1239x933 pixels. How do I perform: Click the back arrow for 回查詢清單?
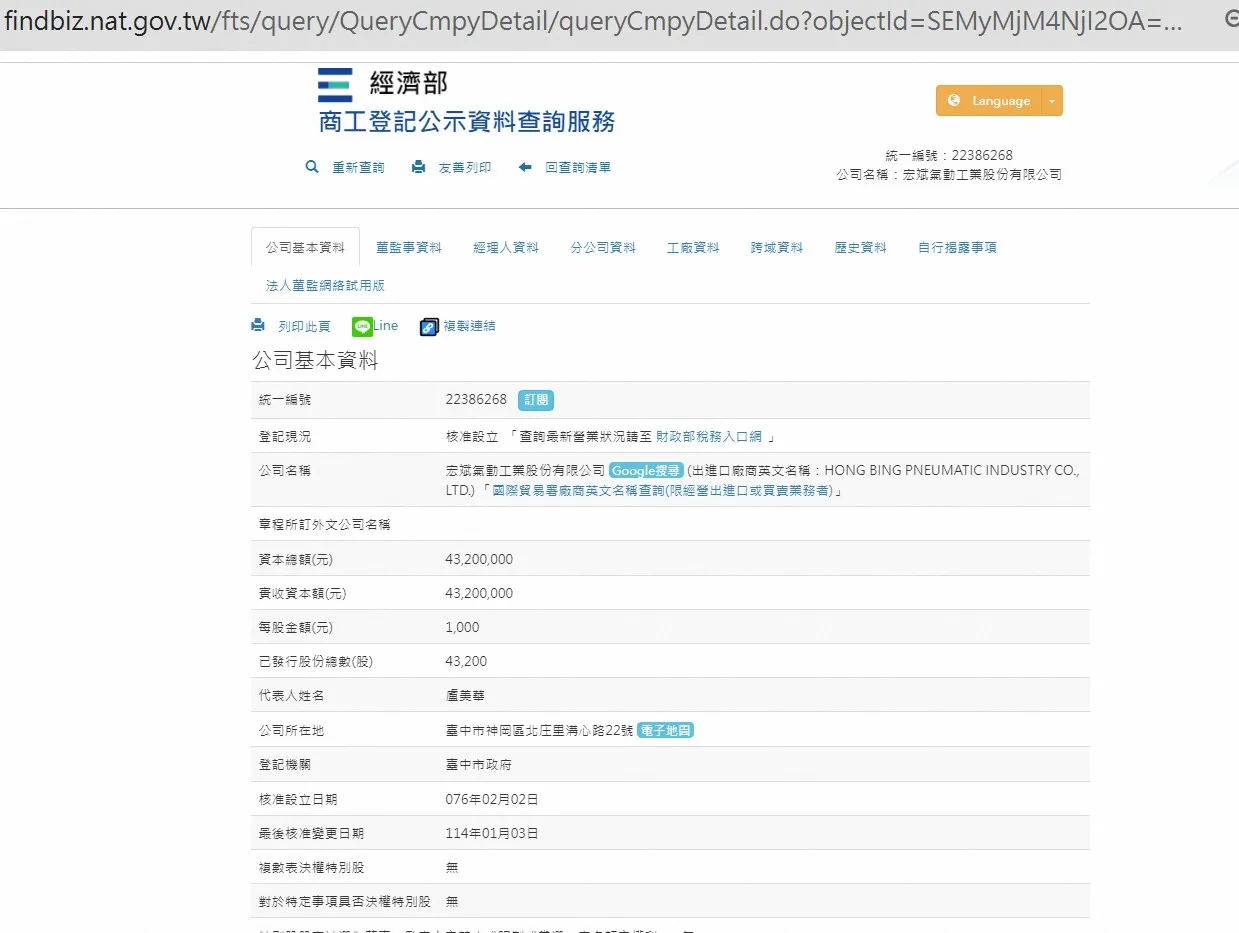525,167
